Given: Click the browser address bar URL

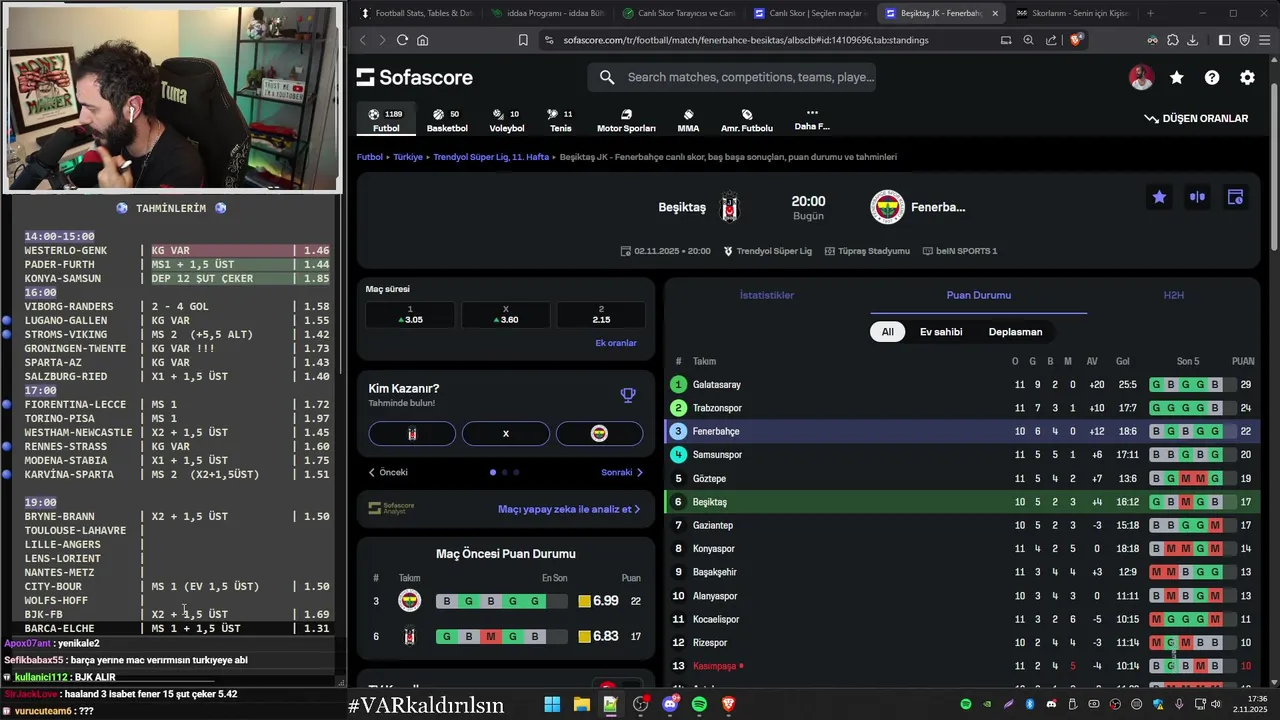Looking at the screenshot, I should pyautogui.click(x=746, y=40).
